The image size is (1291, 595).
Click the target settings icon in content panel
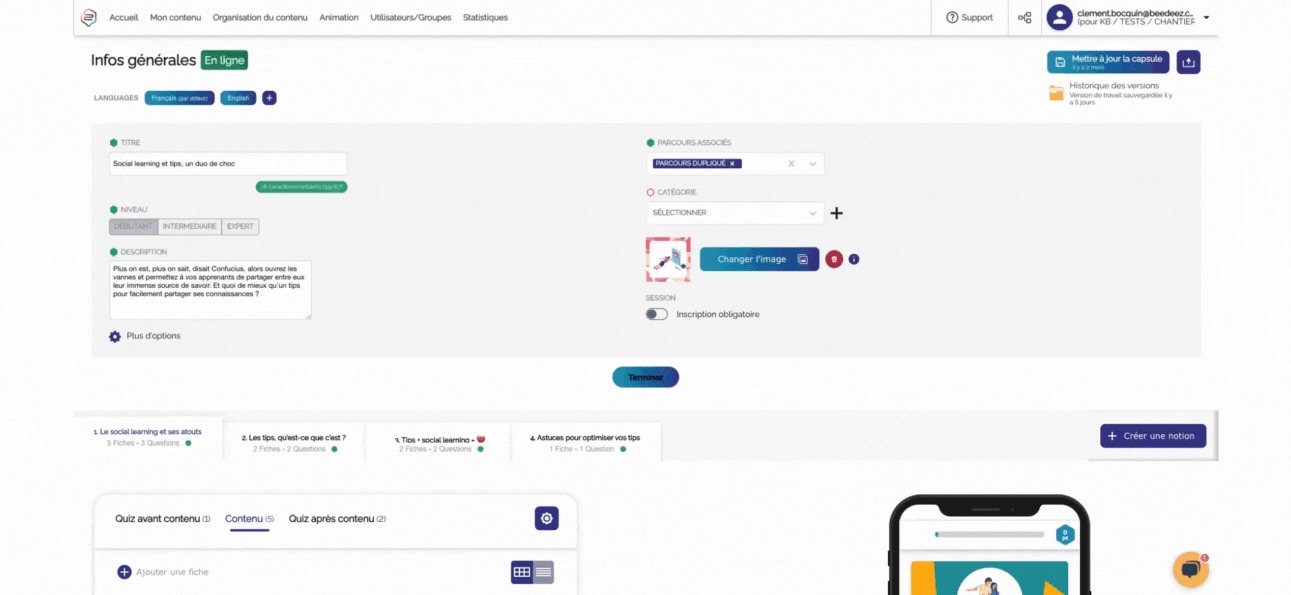click(x=546, y=518)
